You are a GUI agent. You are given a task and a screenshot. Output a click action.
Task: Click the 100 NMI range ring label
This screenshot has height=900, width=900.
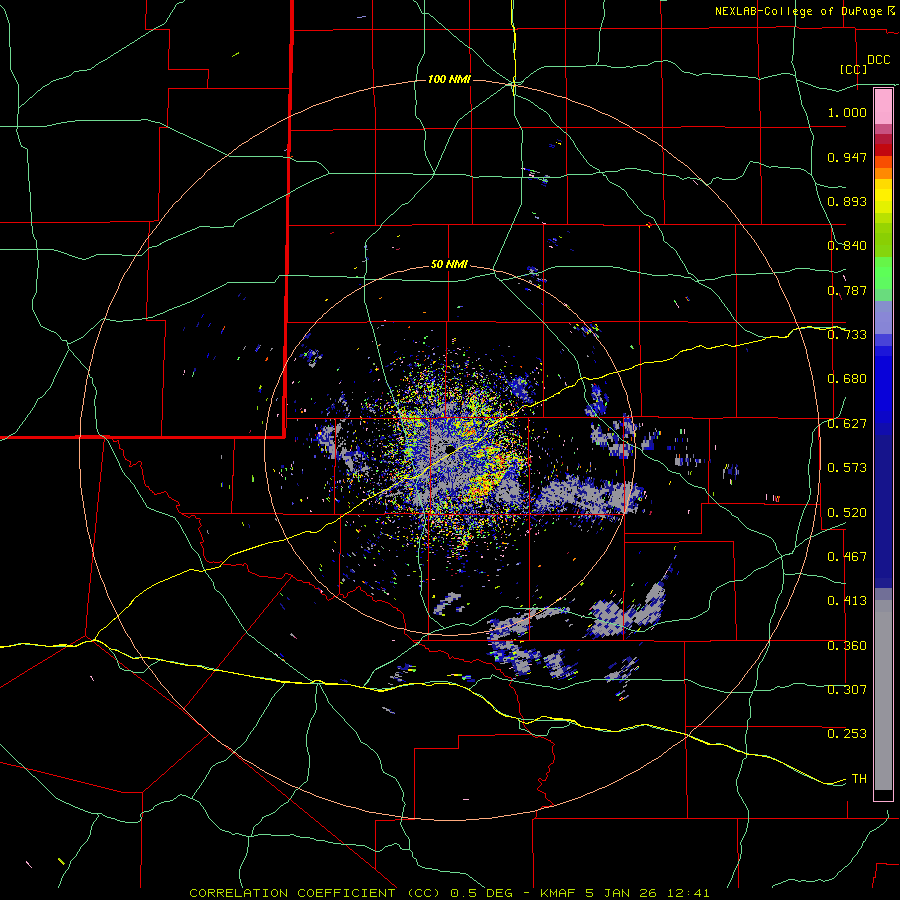click(449, 79)
